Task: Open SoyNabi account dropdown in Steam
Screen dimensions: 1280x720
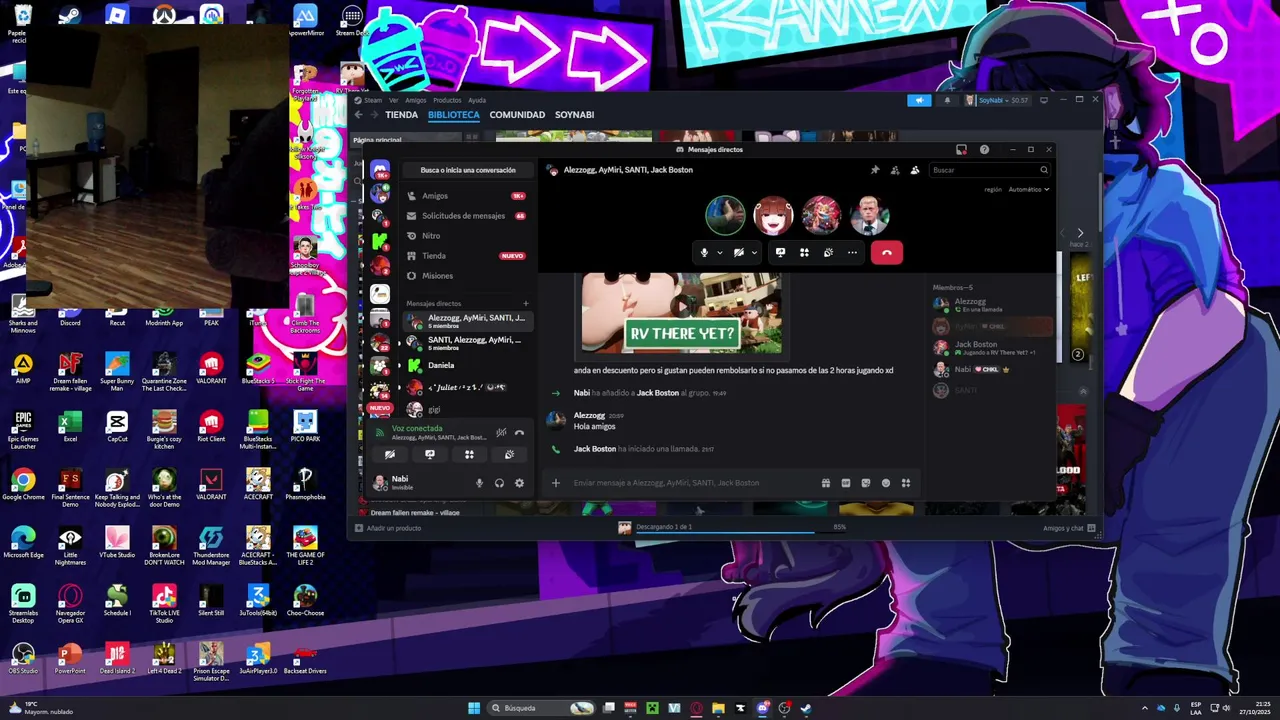Action: [x=997, y=100]
